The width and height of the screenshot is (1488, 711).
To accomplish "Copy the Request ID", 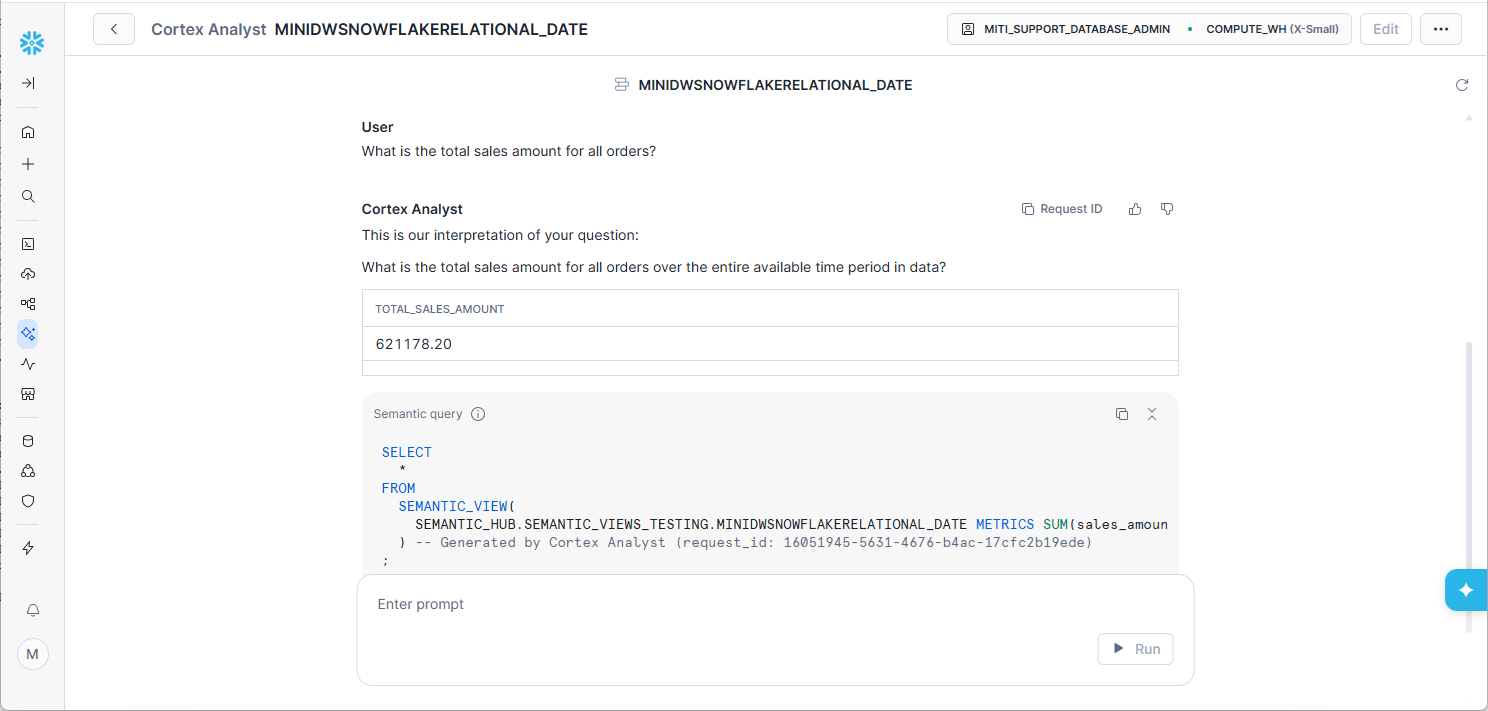I will [1062, 209].
